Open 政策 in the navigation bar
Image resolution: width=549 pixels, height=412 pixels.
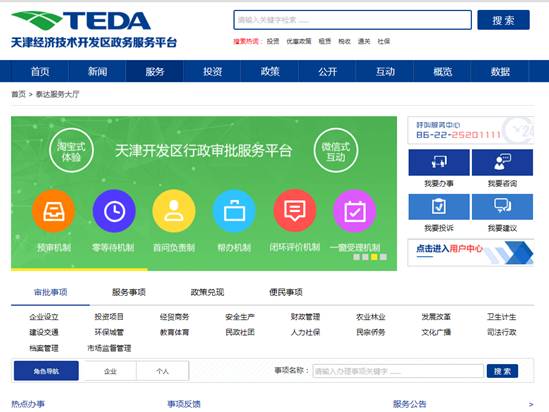pos(270,71)
